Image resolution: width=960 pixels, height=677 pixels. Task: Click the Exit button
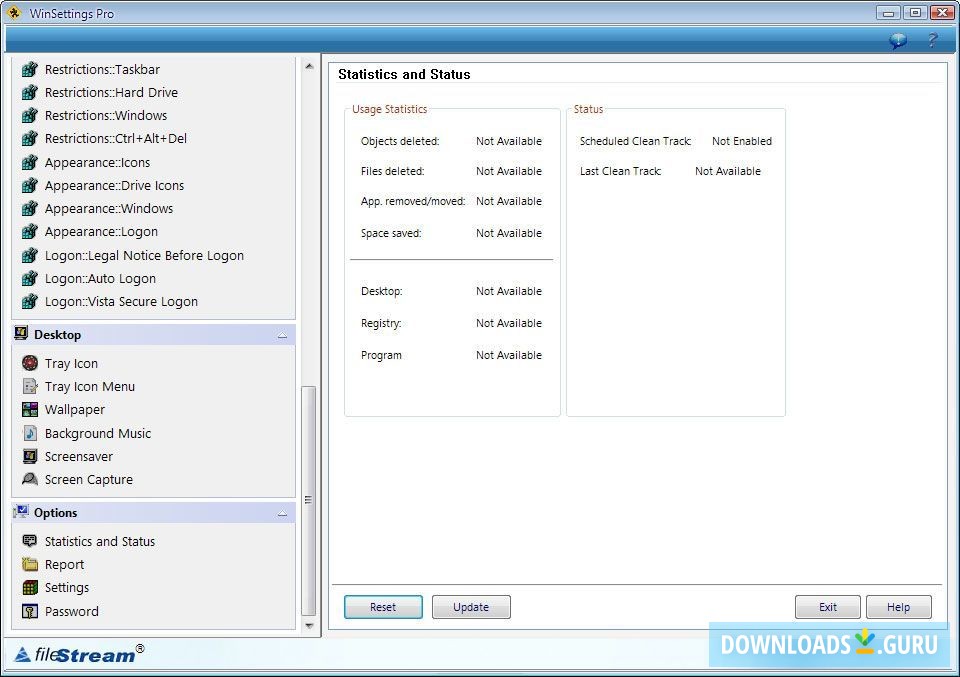(828, 607)
